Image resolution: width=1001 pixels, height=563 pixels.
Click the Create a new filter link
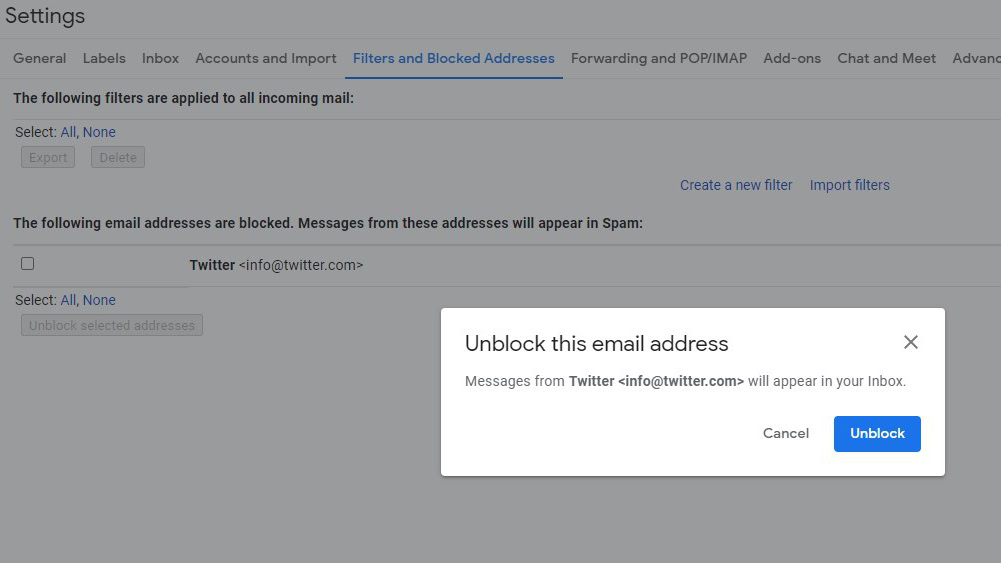click(736, 185)
